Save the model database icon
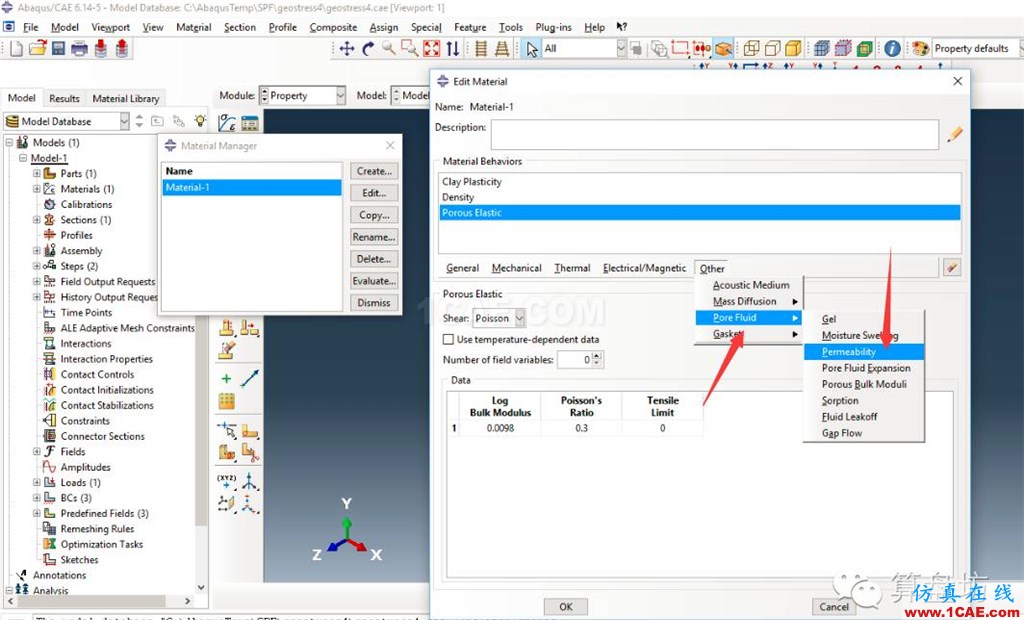Screen dimensions: 1024x620 [x=58, y=48]
